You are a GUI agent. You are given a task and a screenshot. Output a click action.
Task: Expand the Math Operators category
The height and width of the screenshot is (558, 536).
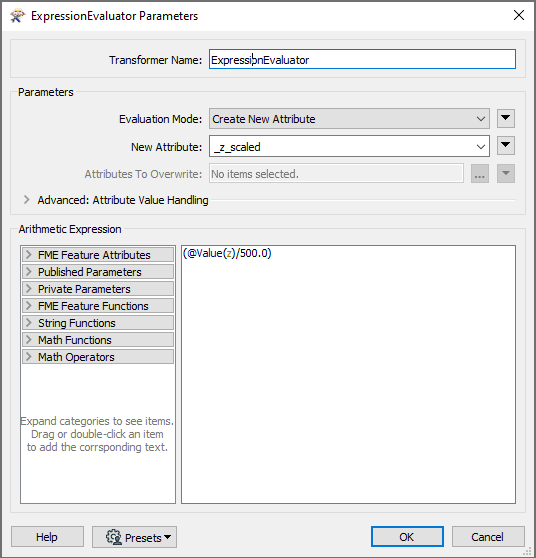pos(98,357)
